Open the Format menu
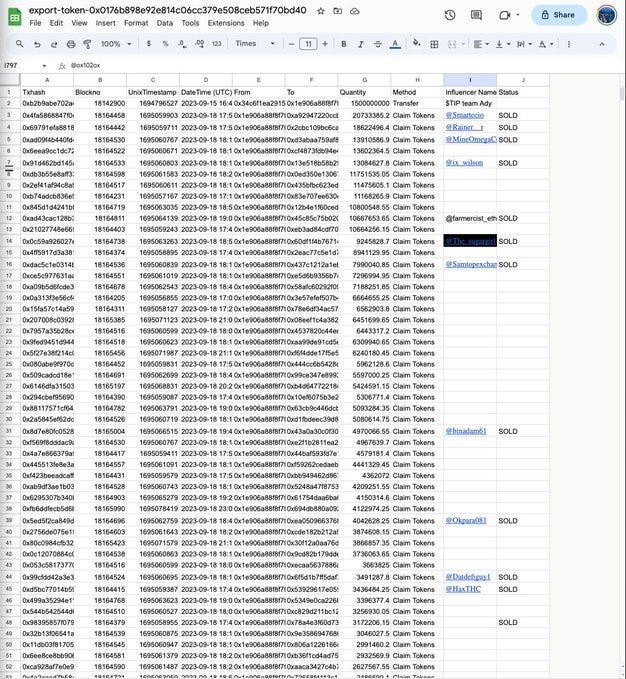 point(136,23)
